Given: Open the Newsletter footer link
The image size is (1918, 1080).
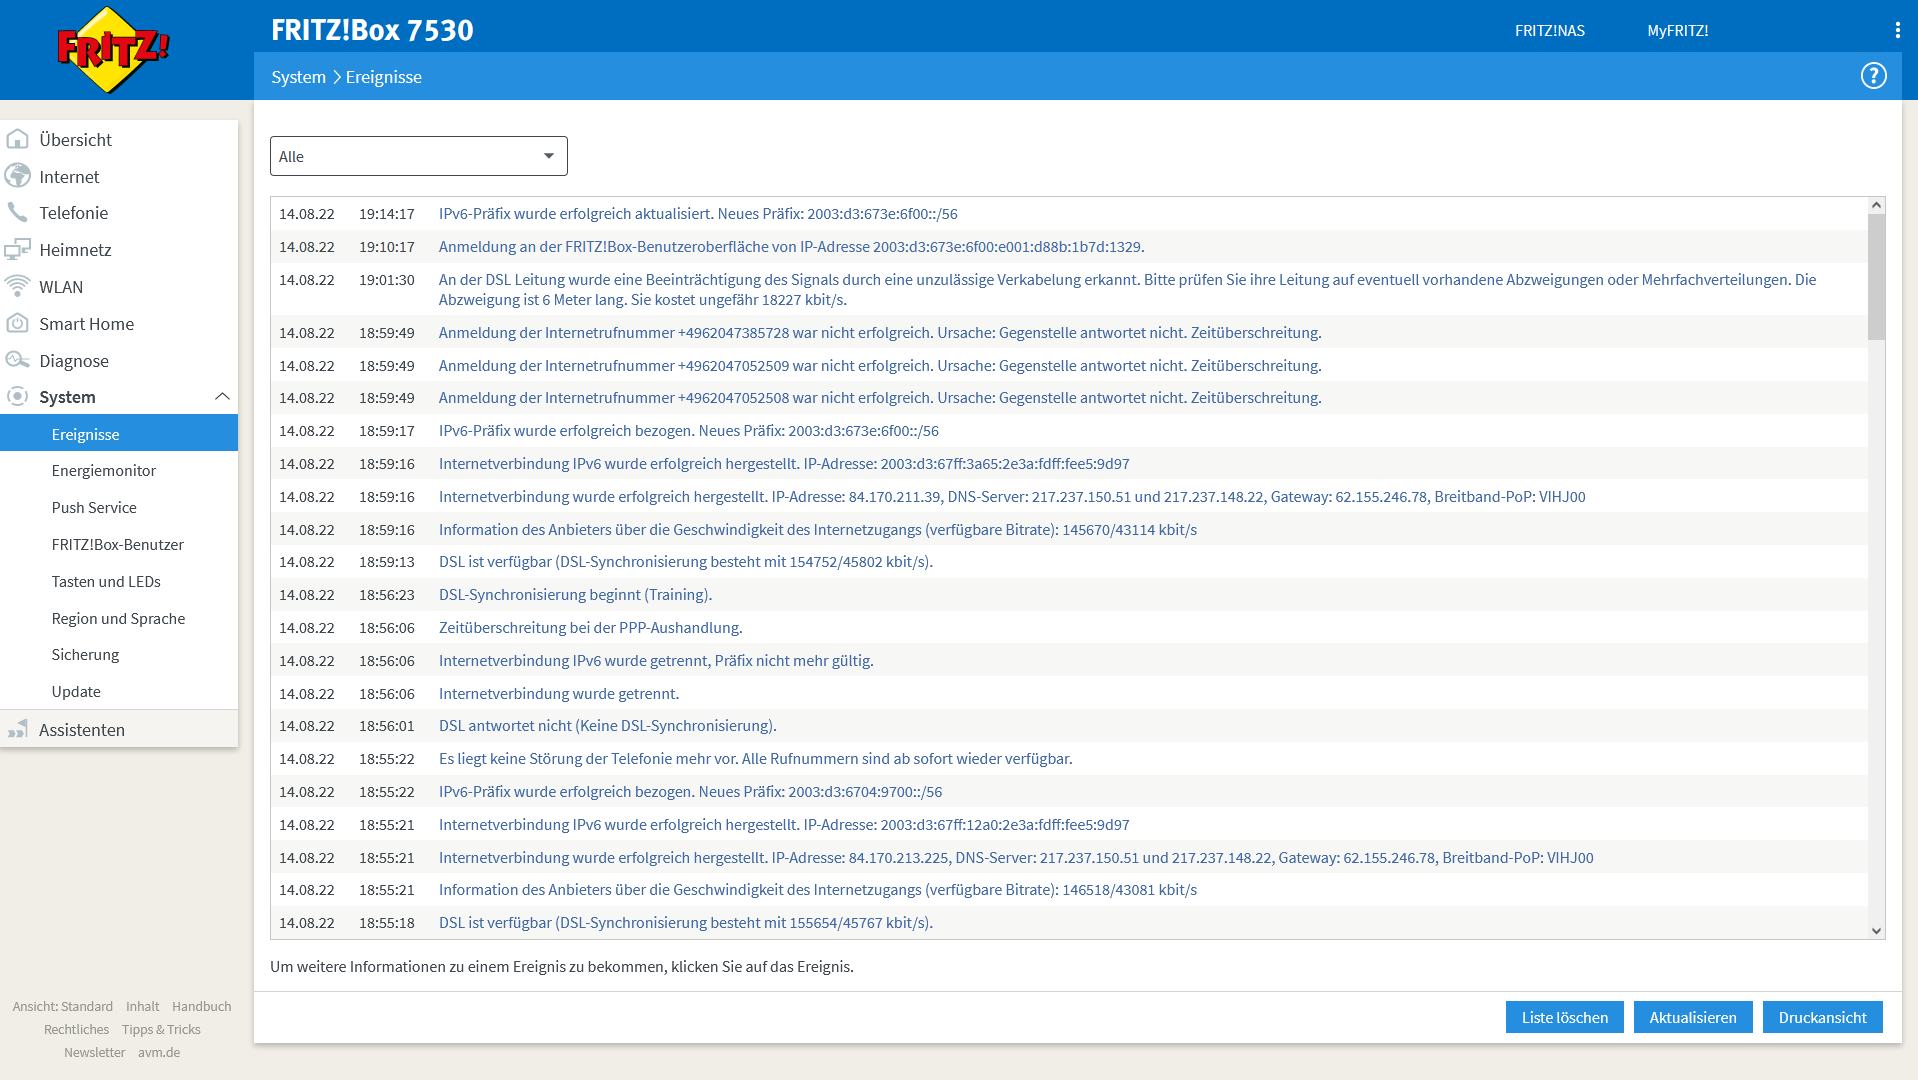Looking at the screenshot, I should (x=94, y=1052).
